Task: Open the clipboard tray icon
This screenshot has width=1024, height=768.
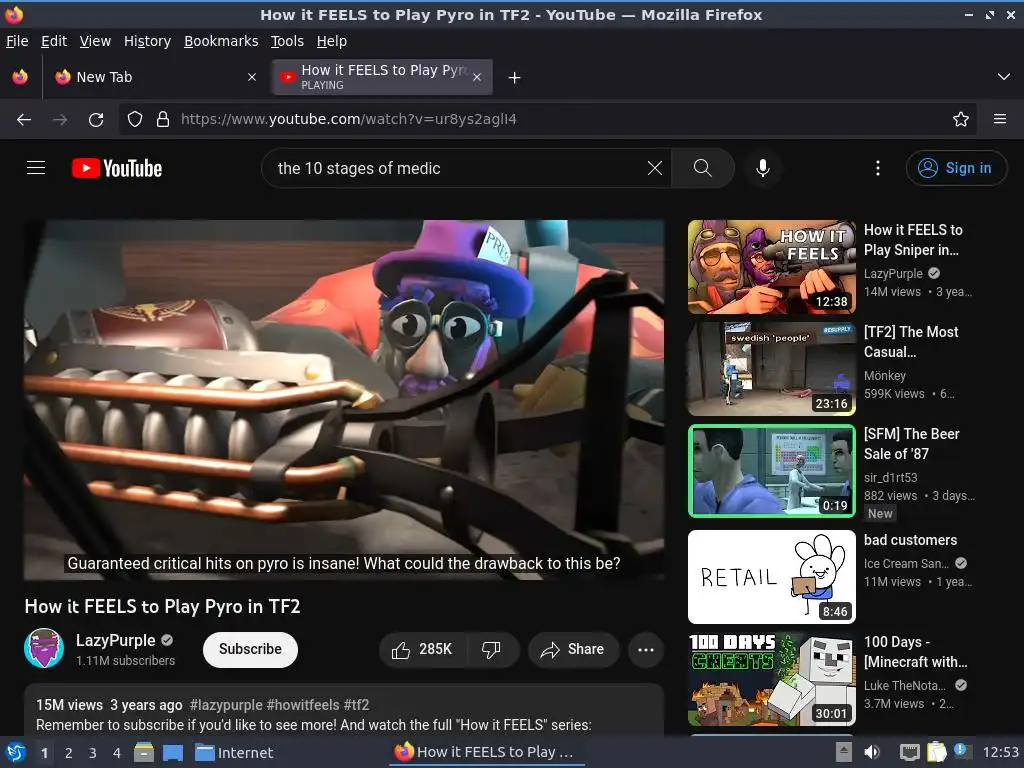Action: point(936,752)
